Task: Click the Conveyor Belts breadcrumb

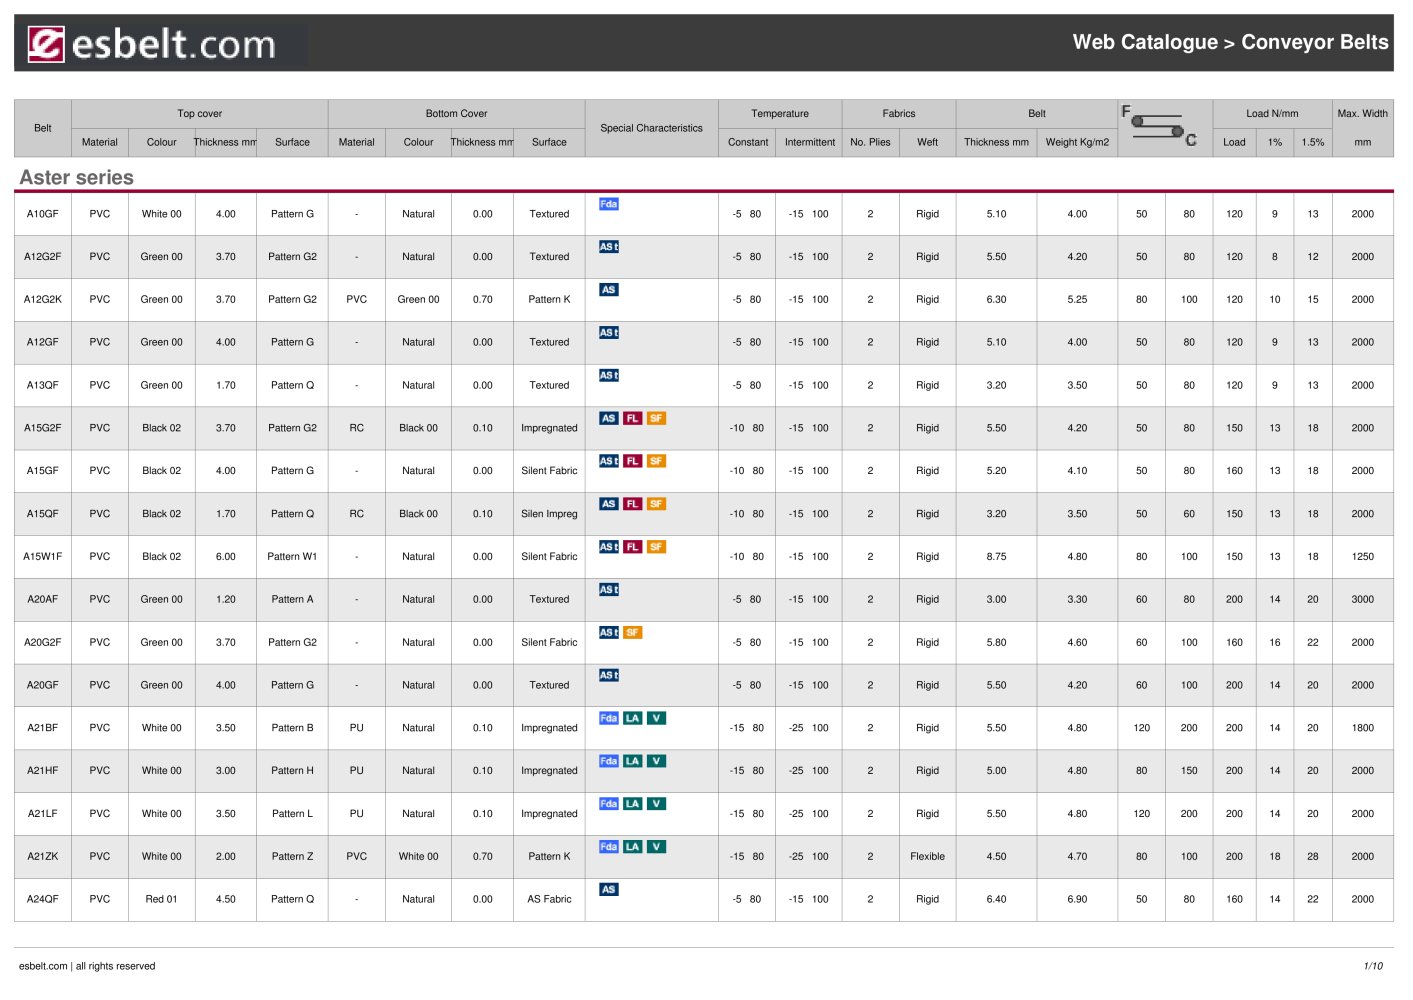Action: (x=1314, y=42)
